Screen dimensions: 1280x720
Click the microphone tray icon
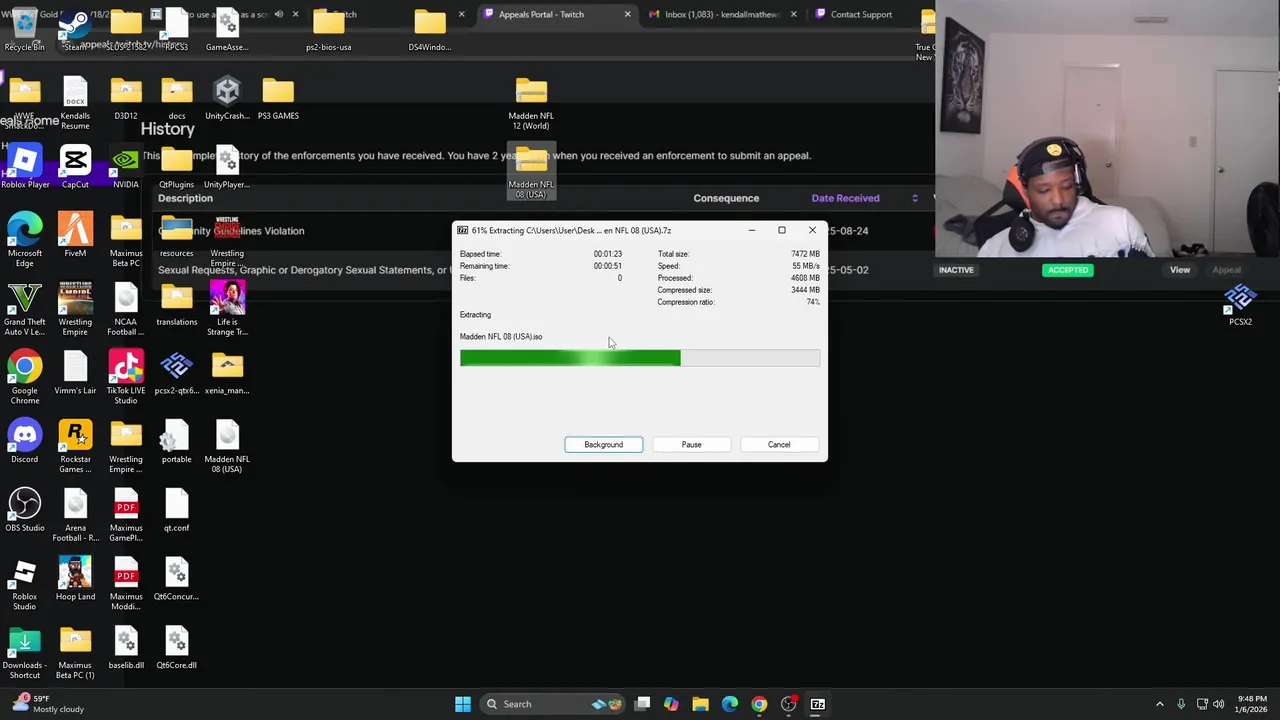pos(1181,704)
